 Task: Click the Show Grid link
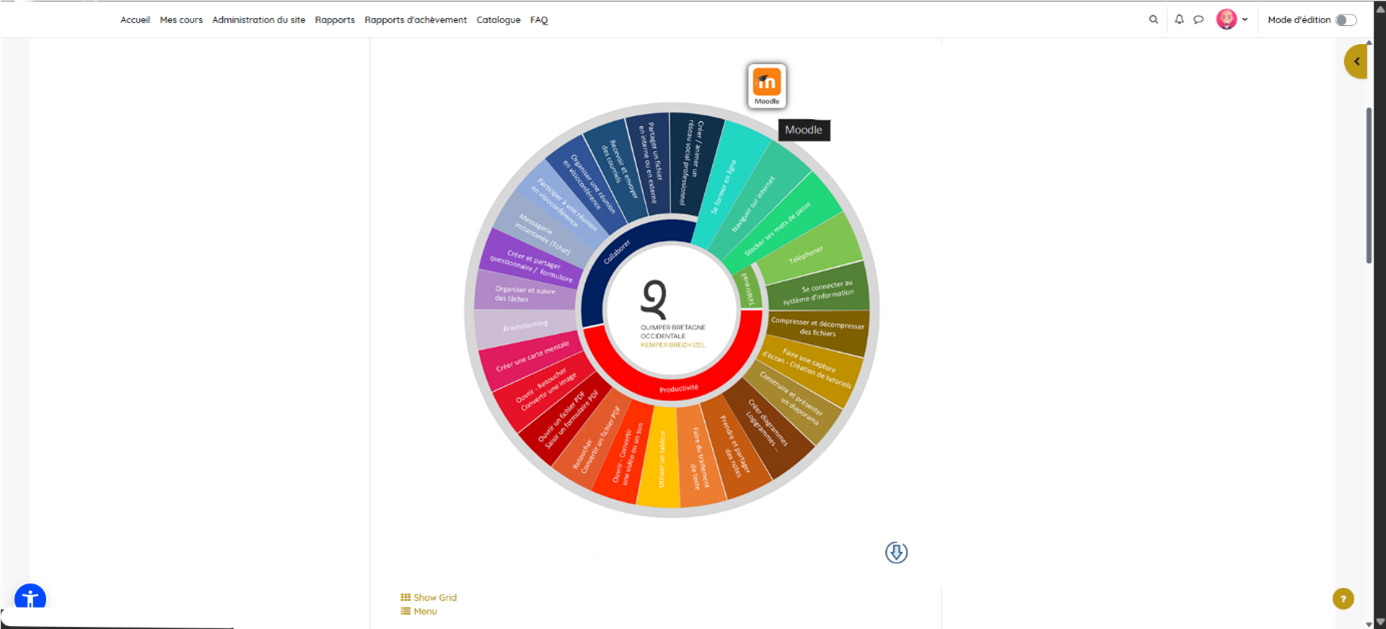(x=434, y=597)
